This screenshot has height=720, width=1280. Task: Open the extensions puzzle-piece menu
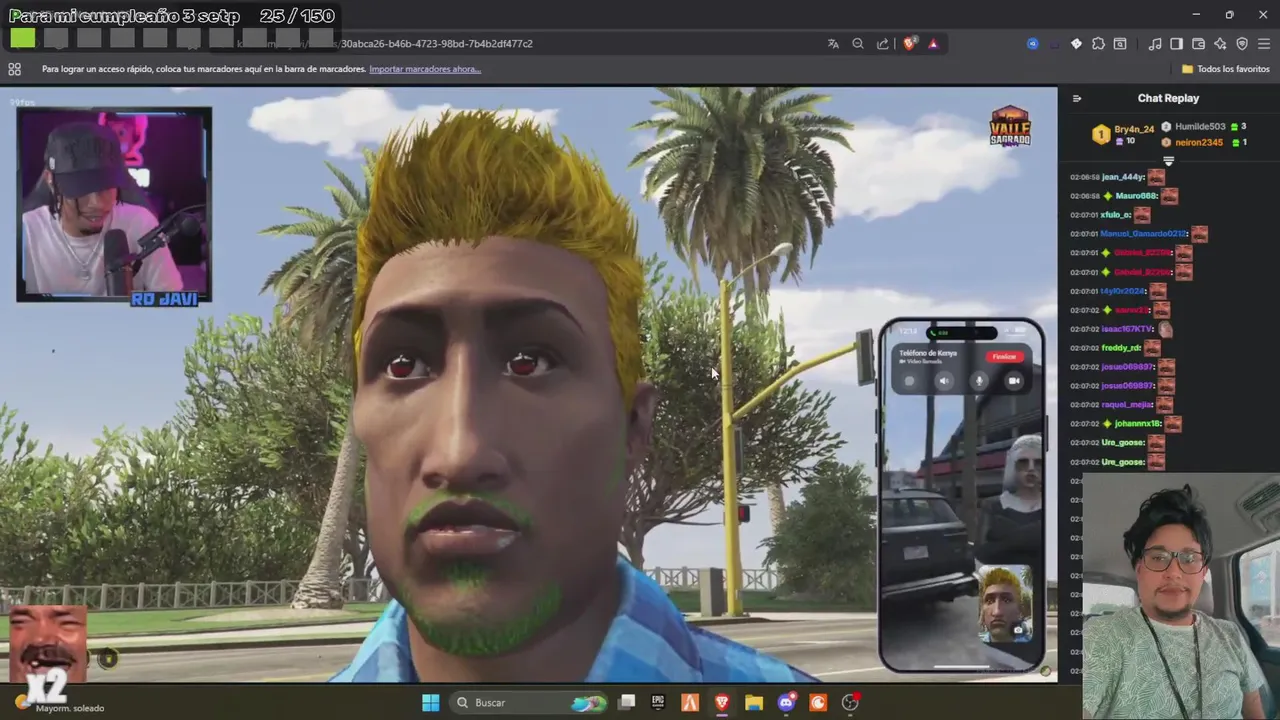1098,44
